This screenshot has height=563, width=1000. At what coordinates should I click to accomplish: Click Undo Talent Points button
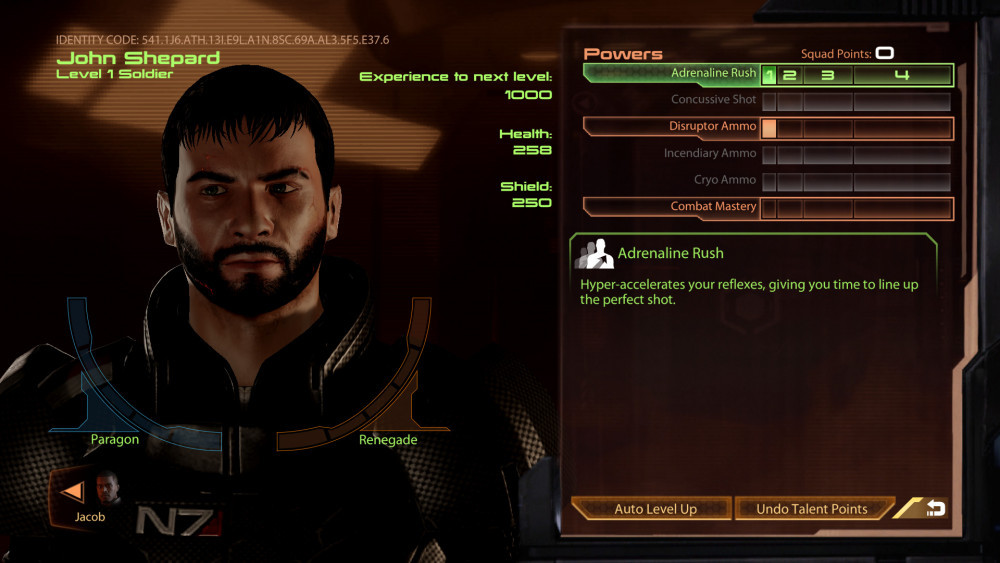[813, 509]
